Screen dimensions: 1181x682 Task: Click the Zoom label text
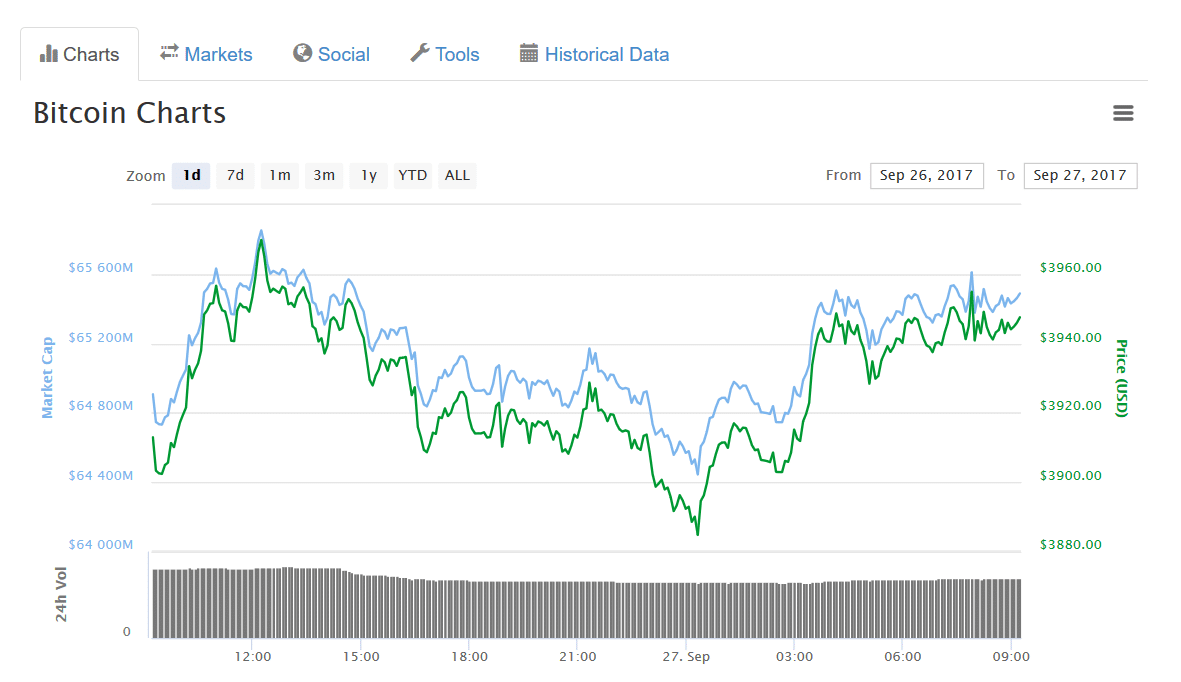[145, 176]
